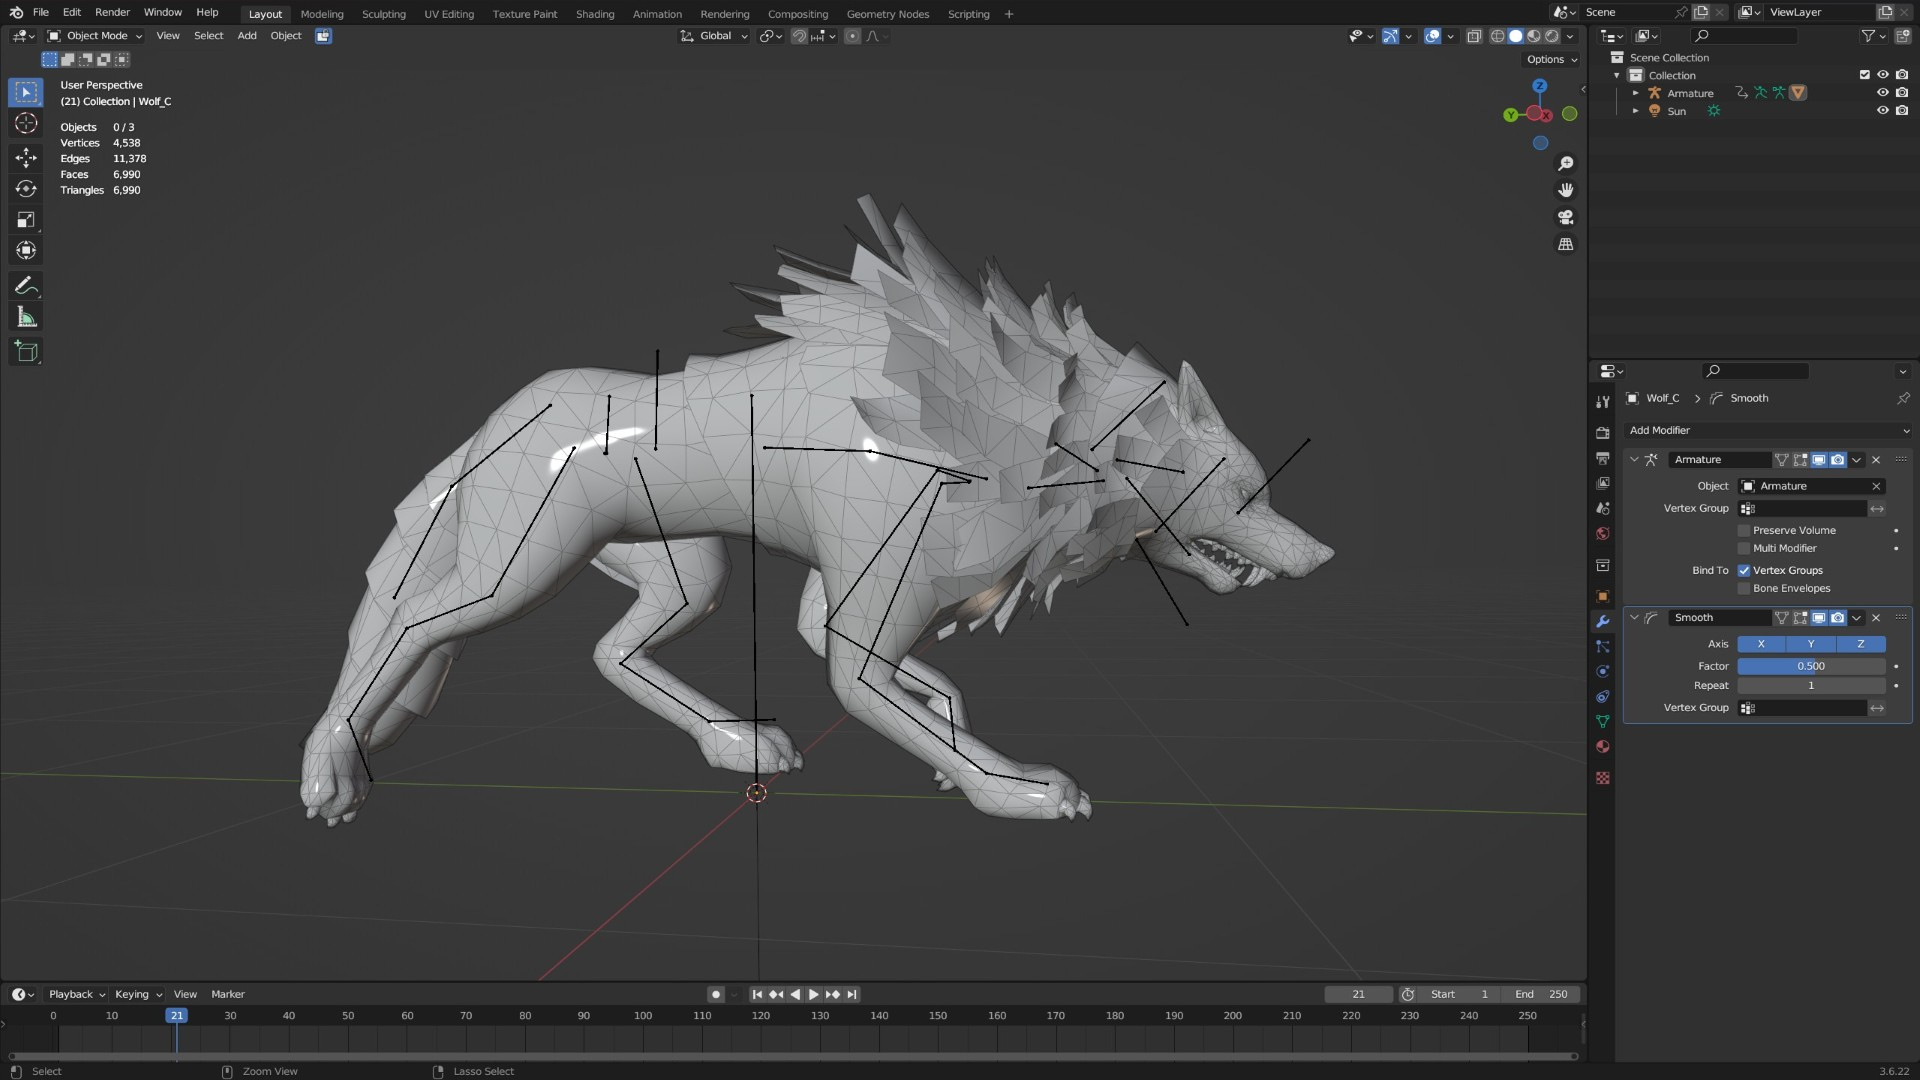Open the View Layer properties tab
The width and height of the screenshot is (1920, 1080).
[1603, 483]
